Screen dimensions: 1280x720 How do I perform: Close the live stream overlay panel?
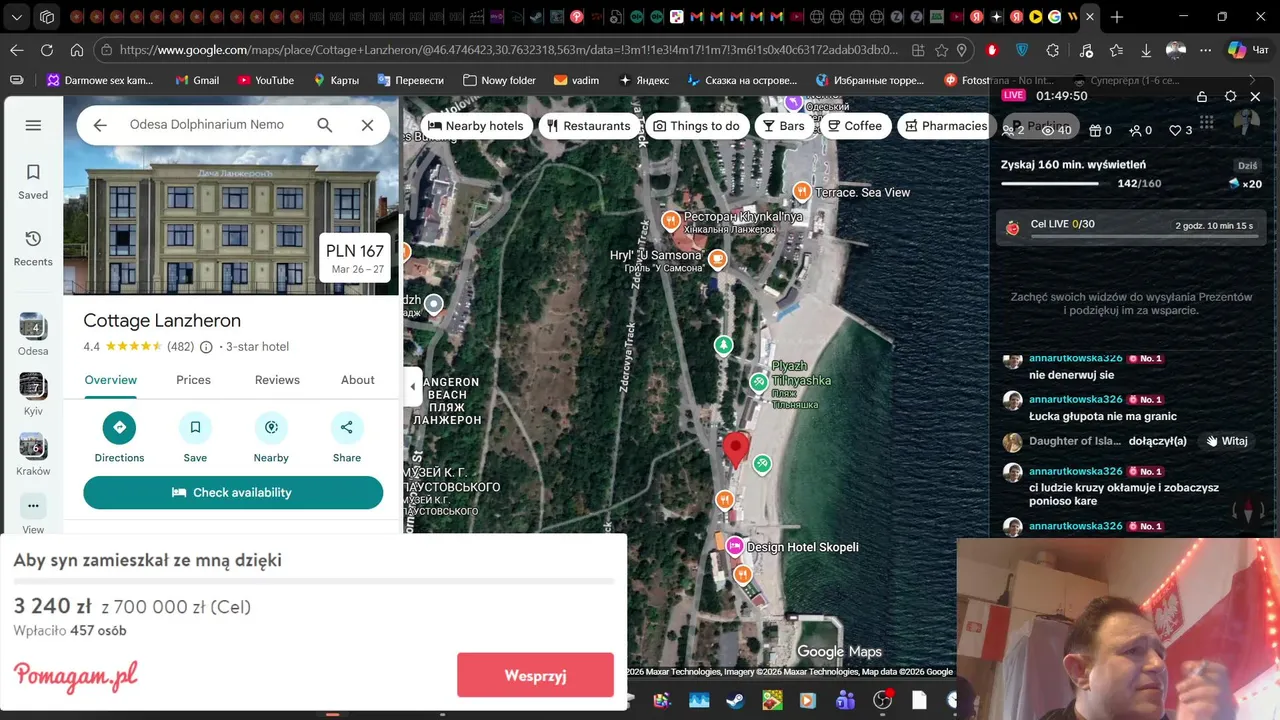[1255, 96]
